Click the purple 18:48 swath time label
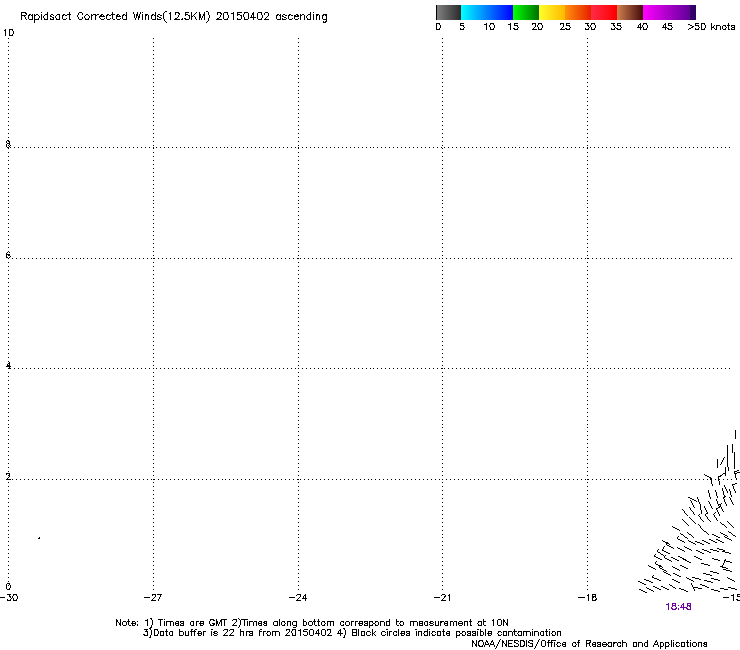Screen dimensions: 740x650 point(678,607)
